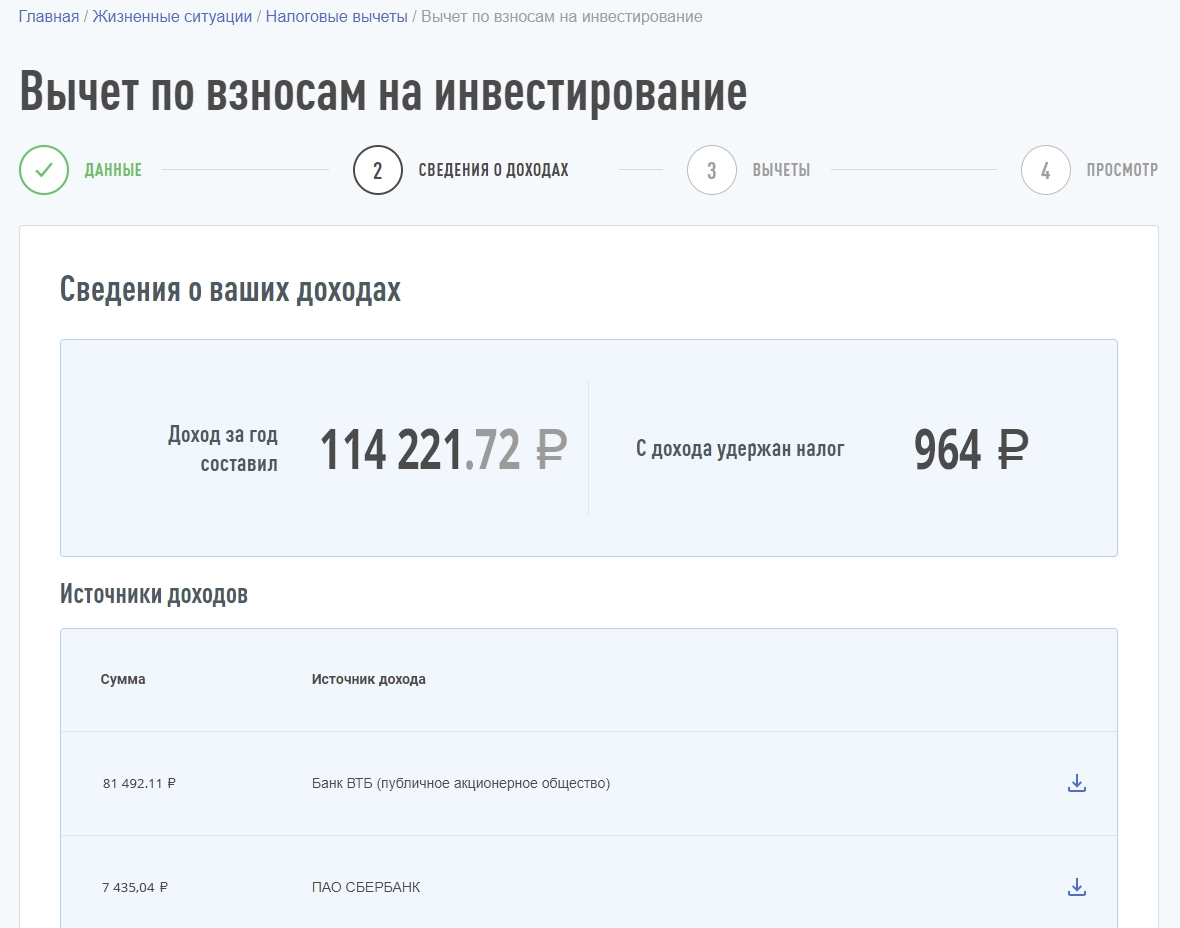
Task: Click the Просмотр step label
Action: [1122, 170]
